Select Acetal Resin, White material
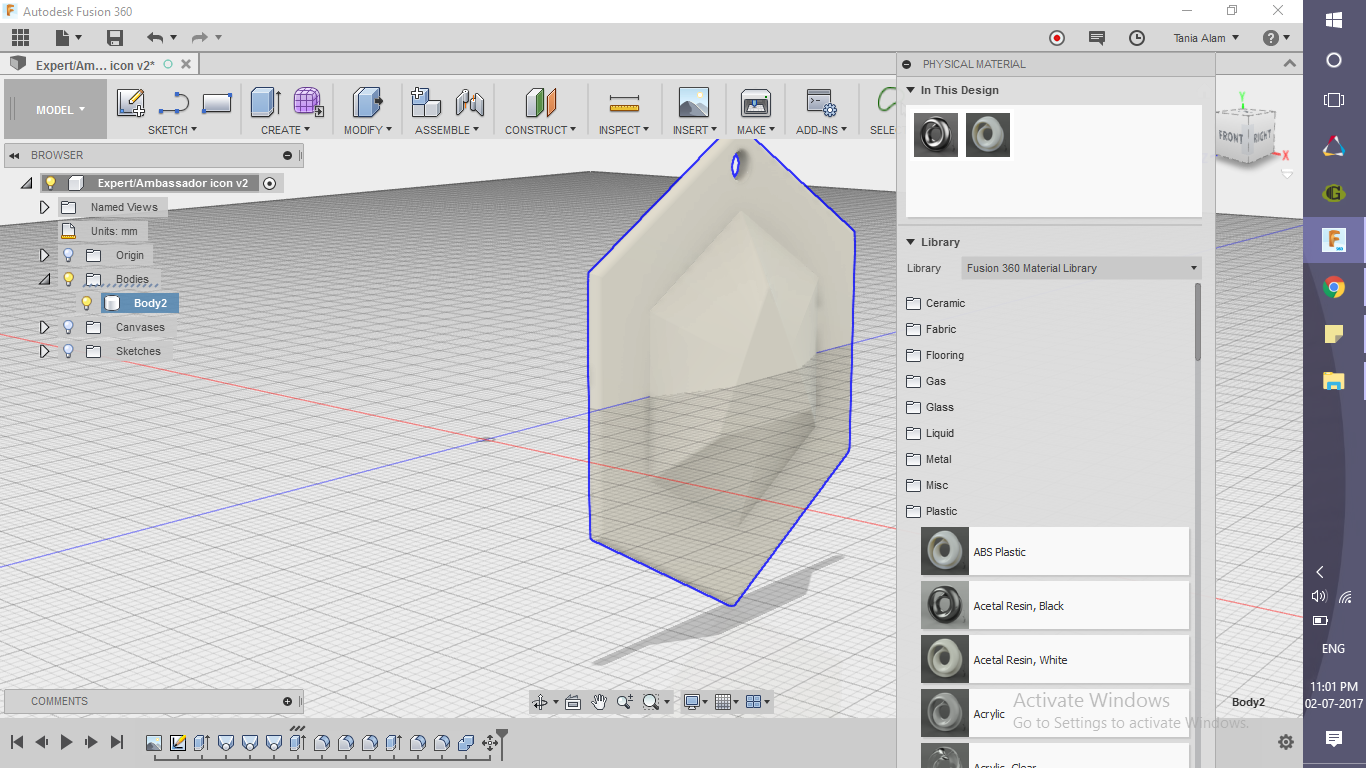 click(x=1055, y=660)
